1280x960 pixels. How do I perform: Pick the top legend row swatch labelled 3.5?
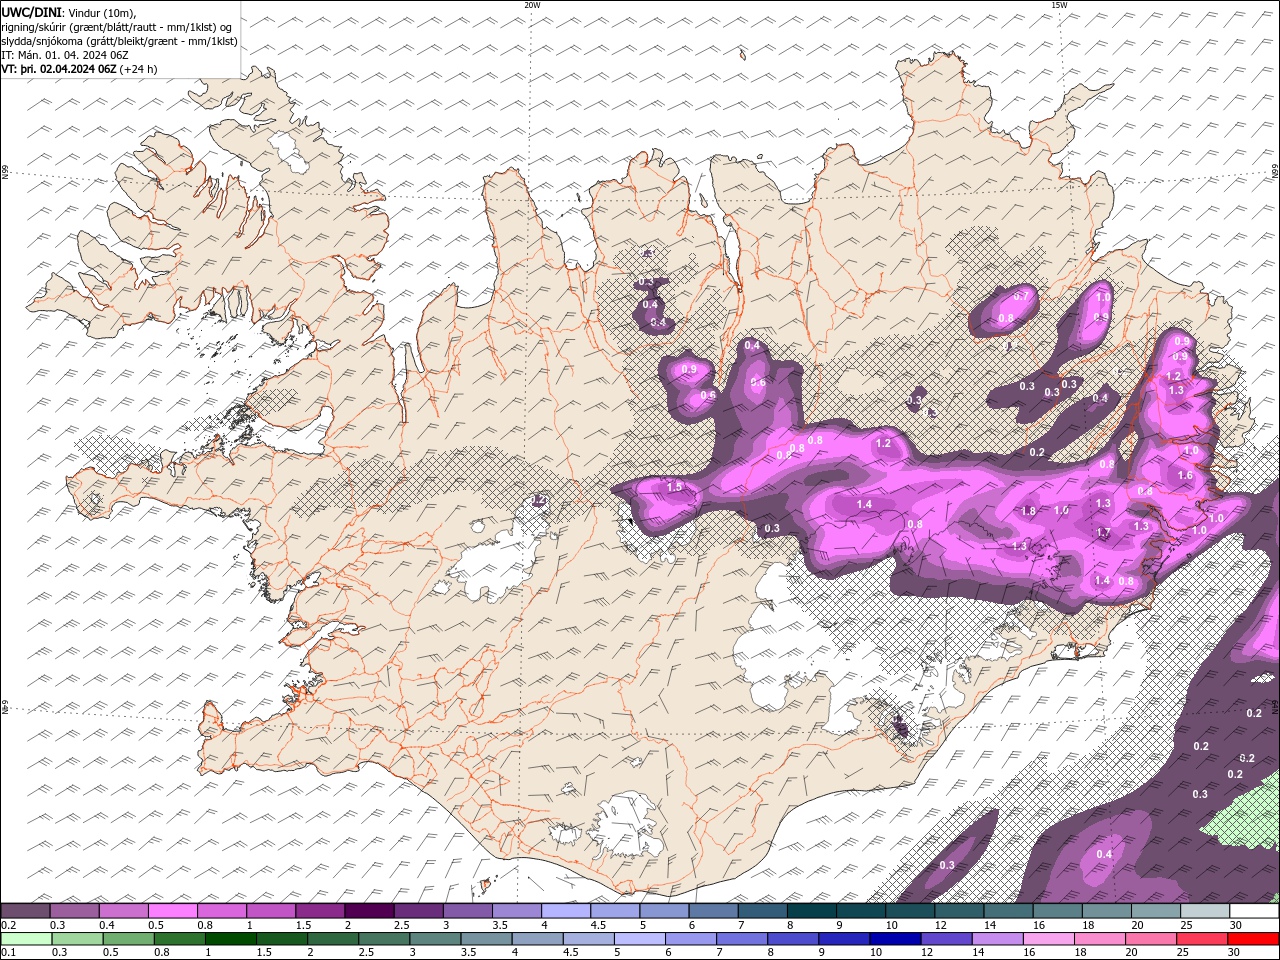517,911
